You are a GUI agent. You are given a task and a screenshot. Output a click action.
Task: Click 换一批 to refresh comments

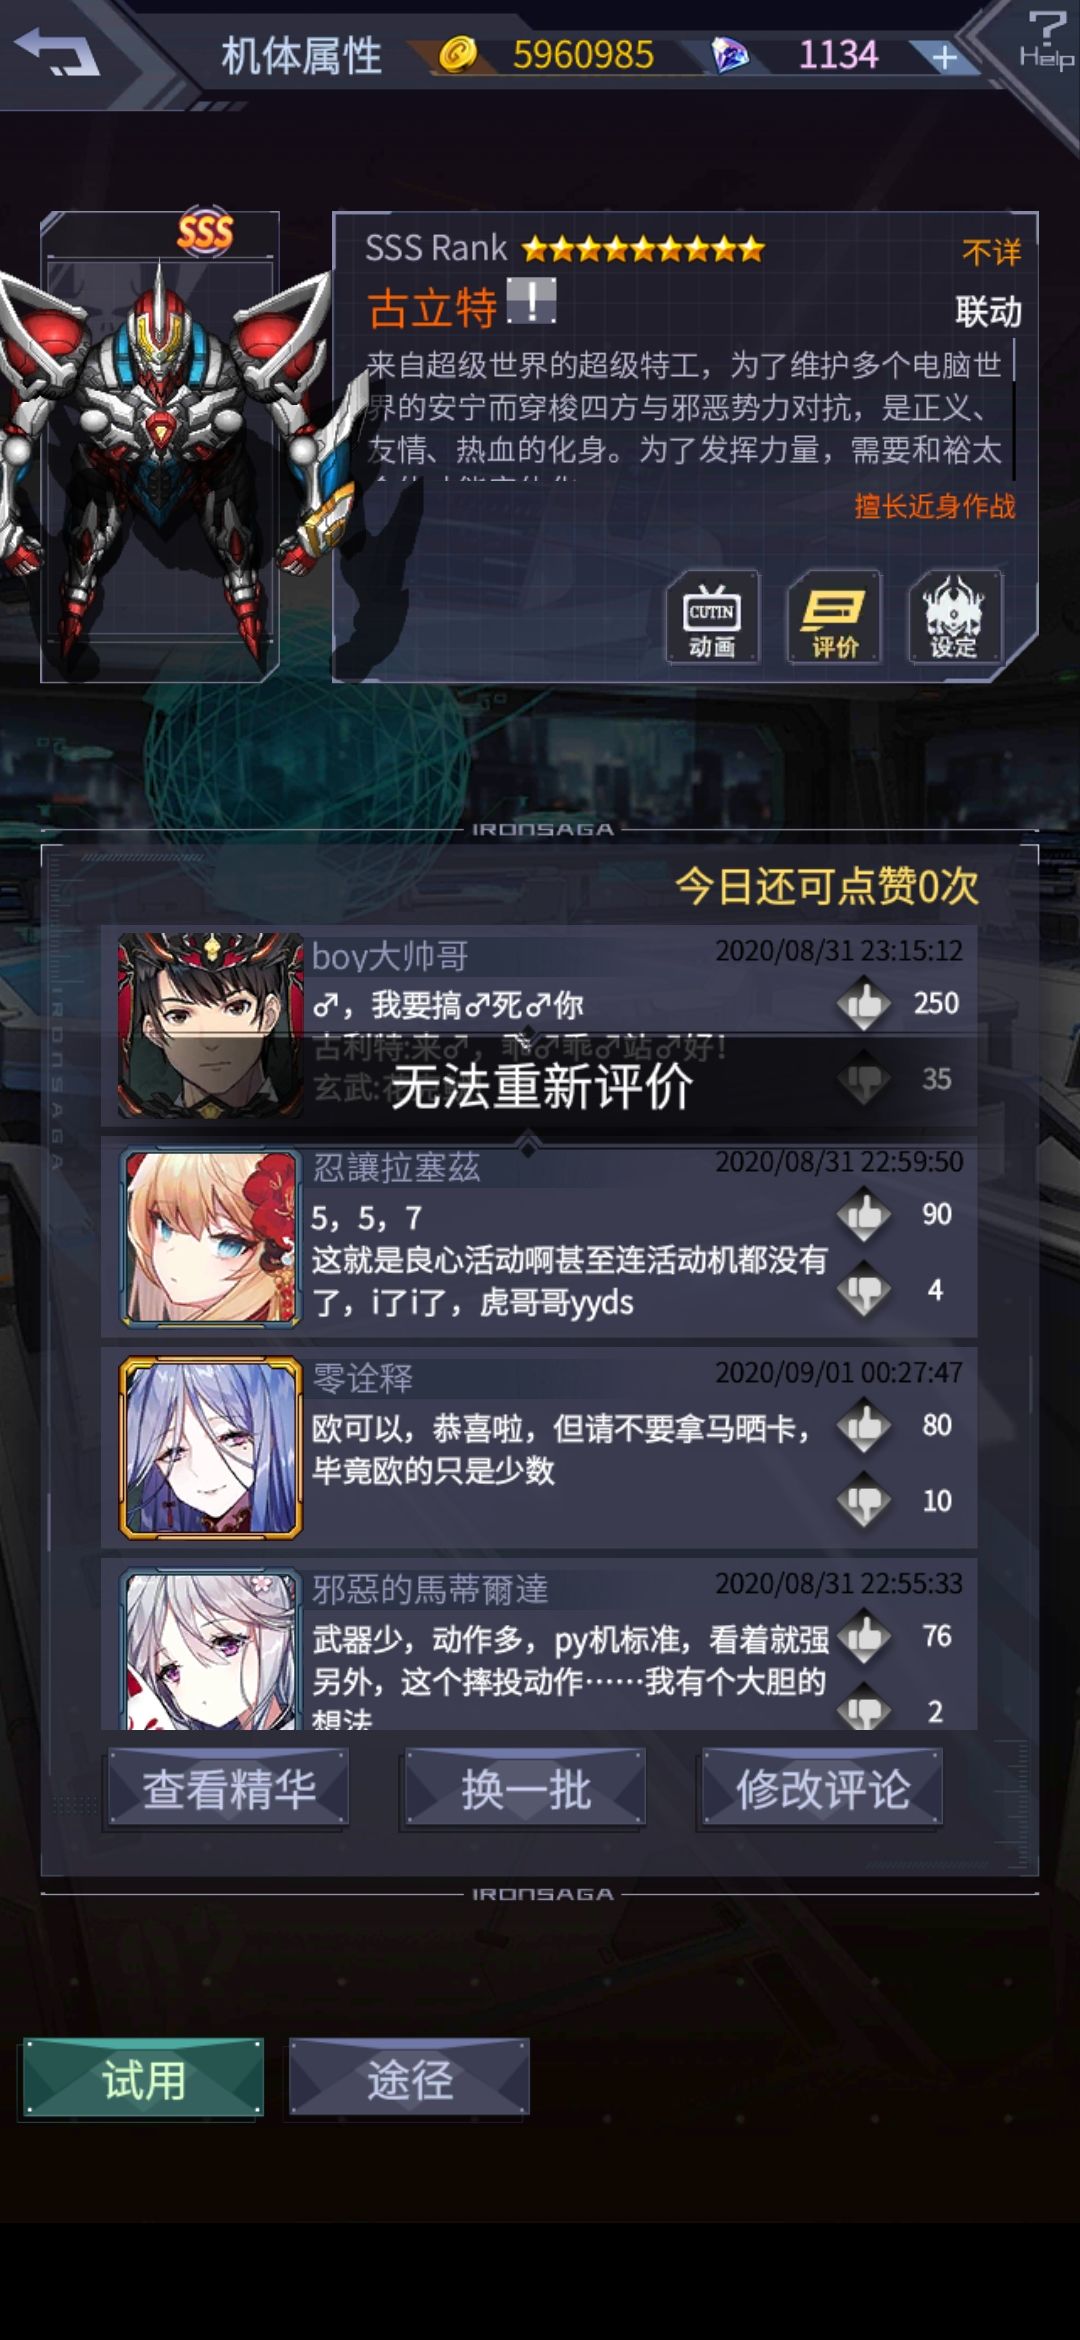[x=525, y=1789]
